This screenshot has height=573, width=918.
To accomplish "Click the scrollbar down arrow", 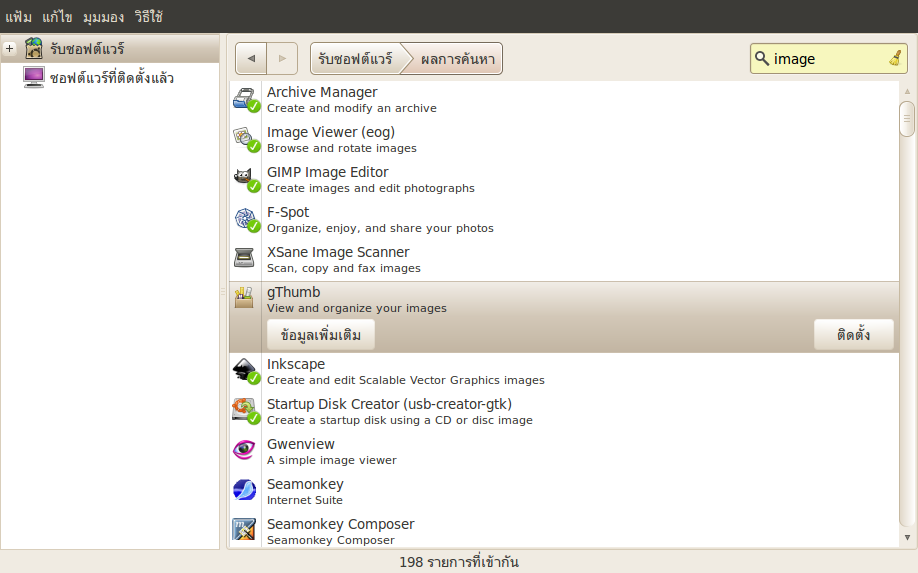I will [907, 537].
